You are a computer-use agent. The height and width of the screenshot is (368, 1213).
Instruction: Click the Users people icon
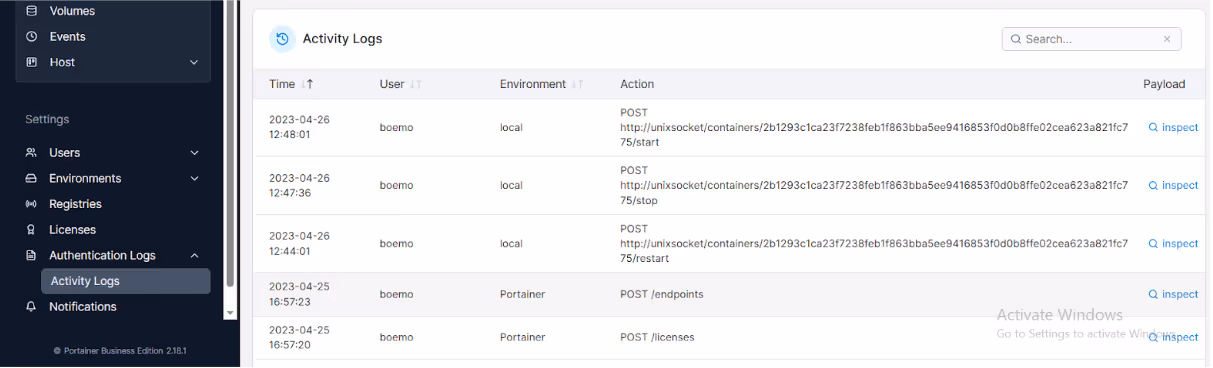click(31, 153)
